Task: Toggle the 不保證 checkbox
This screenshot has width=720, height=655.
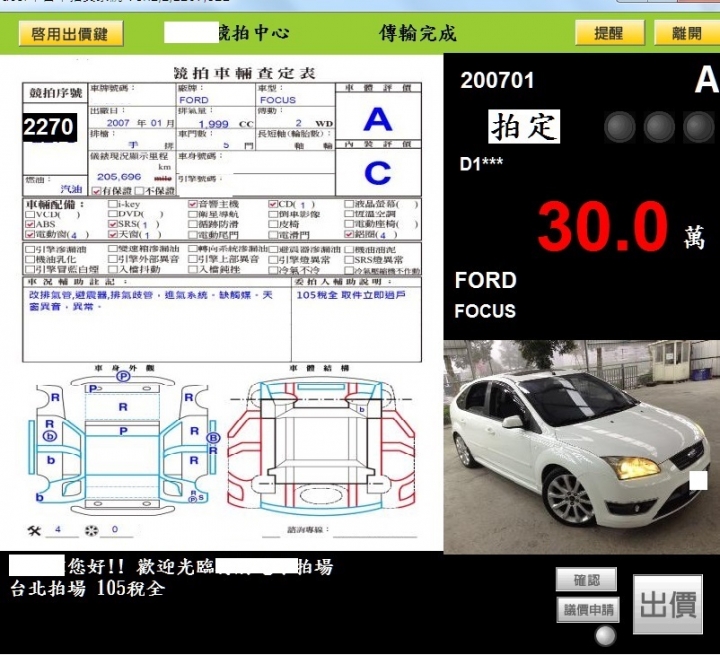Action: 139,191
